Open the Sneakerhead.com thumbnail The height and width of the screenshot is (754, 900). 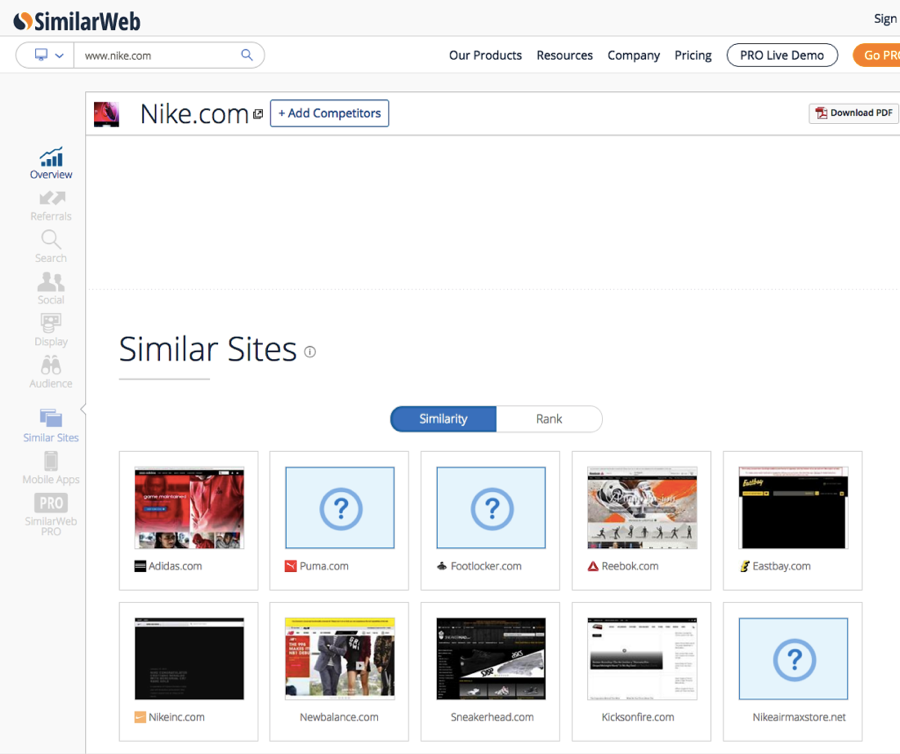[491, 659]
